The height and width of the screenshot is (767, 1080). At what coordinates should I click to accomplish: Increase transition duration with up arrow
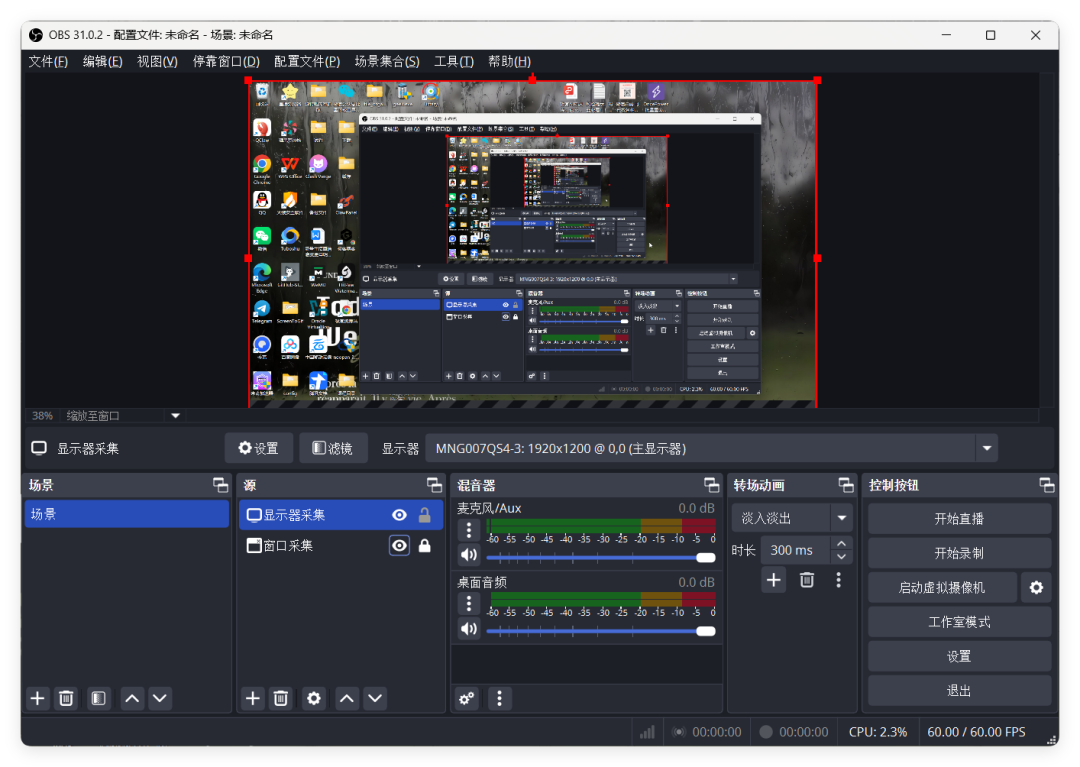pyautogui.click(x=842, y=544)
